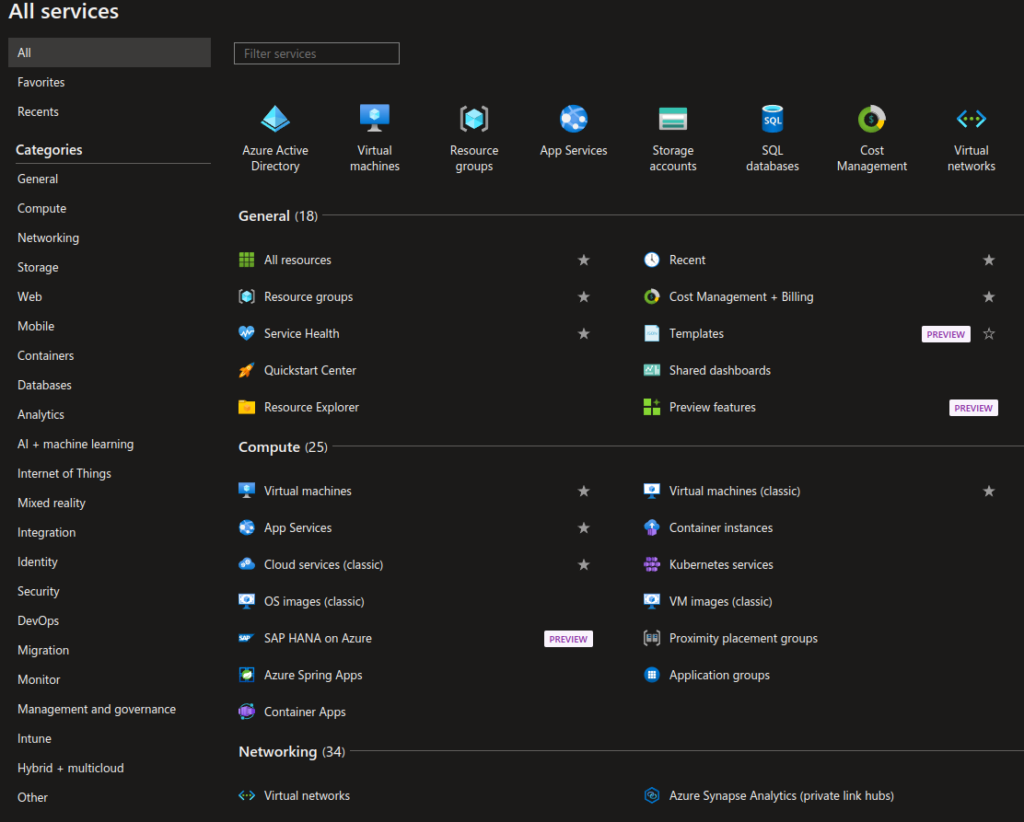Click the Service Health heart icon
The height and width of the screenshot is (822, 1024).
tap(247, 334)
